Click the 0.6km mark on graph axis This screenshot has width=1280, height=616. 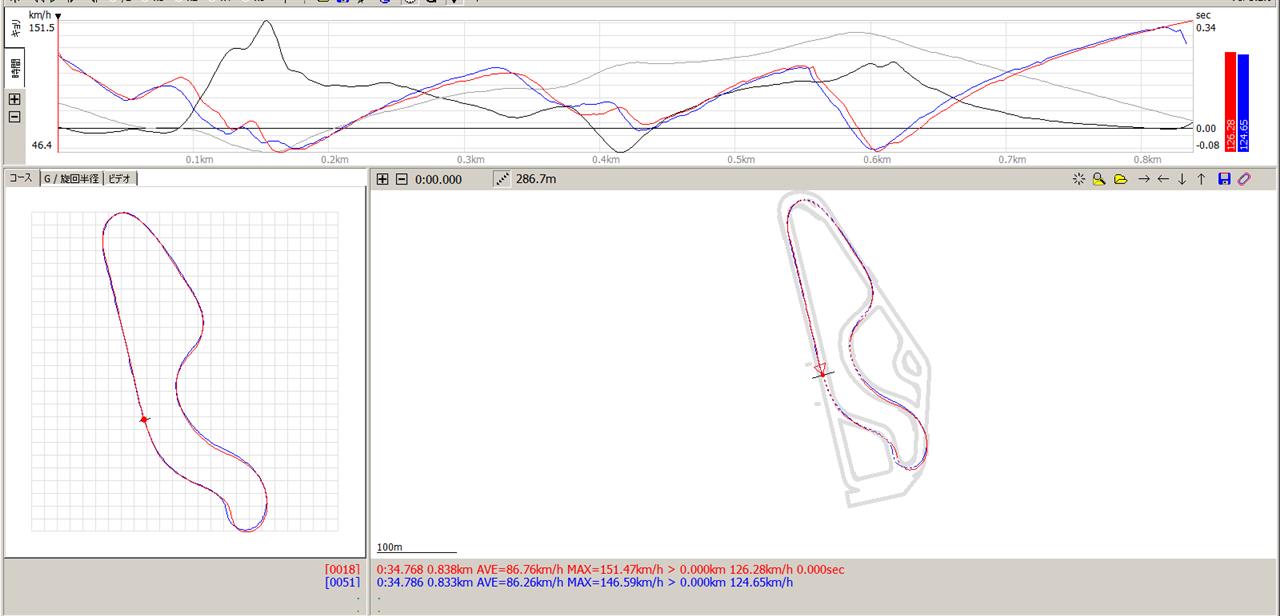(x=876, y=160)
